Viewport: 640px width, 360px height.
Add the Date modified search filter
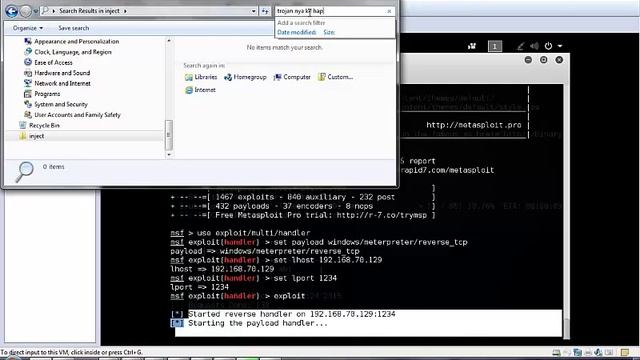[297, 32]
